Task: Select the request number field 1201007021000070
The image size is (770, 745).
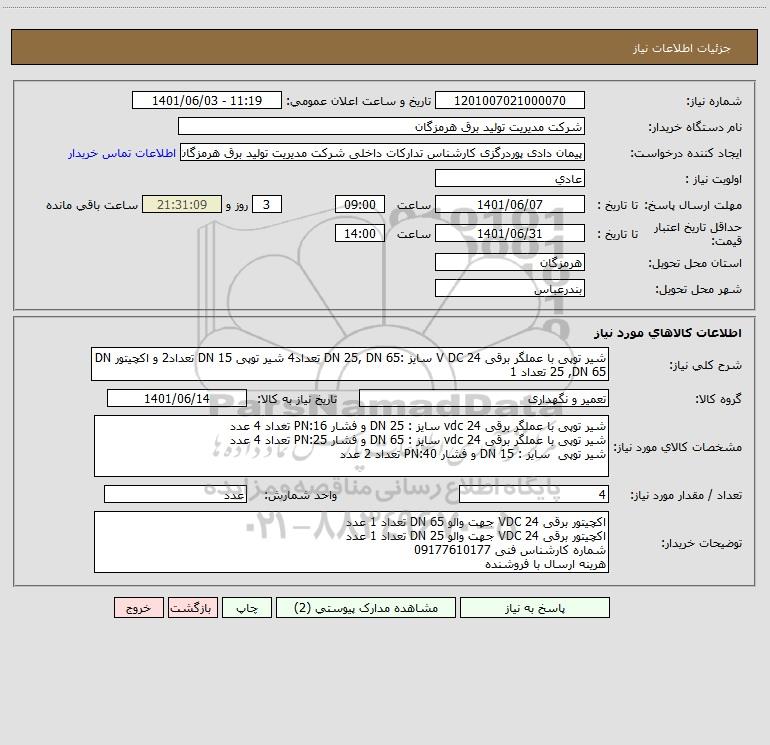Action: [510, 101]
